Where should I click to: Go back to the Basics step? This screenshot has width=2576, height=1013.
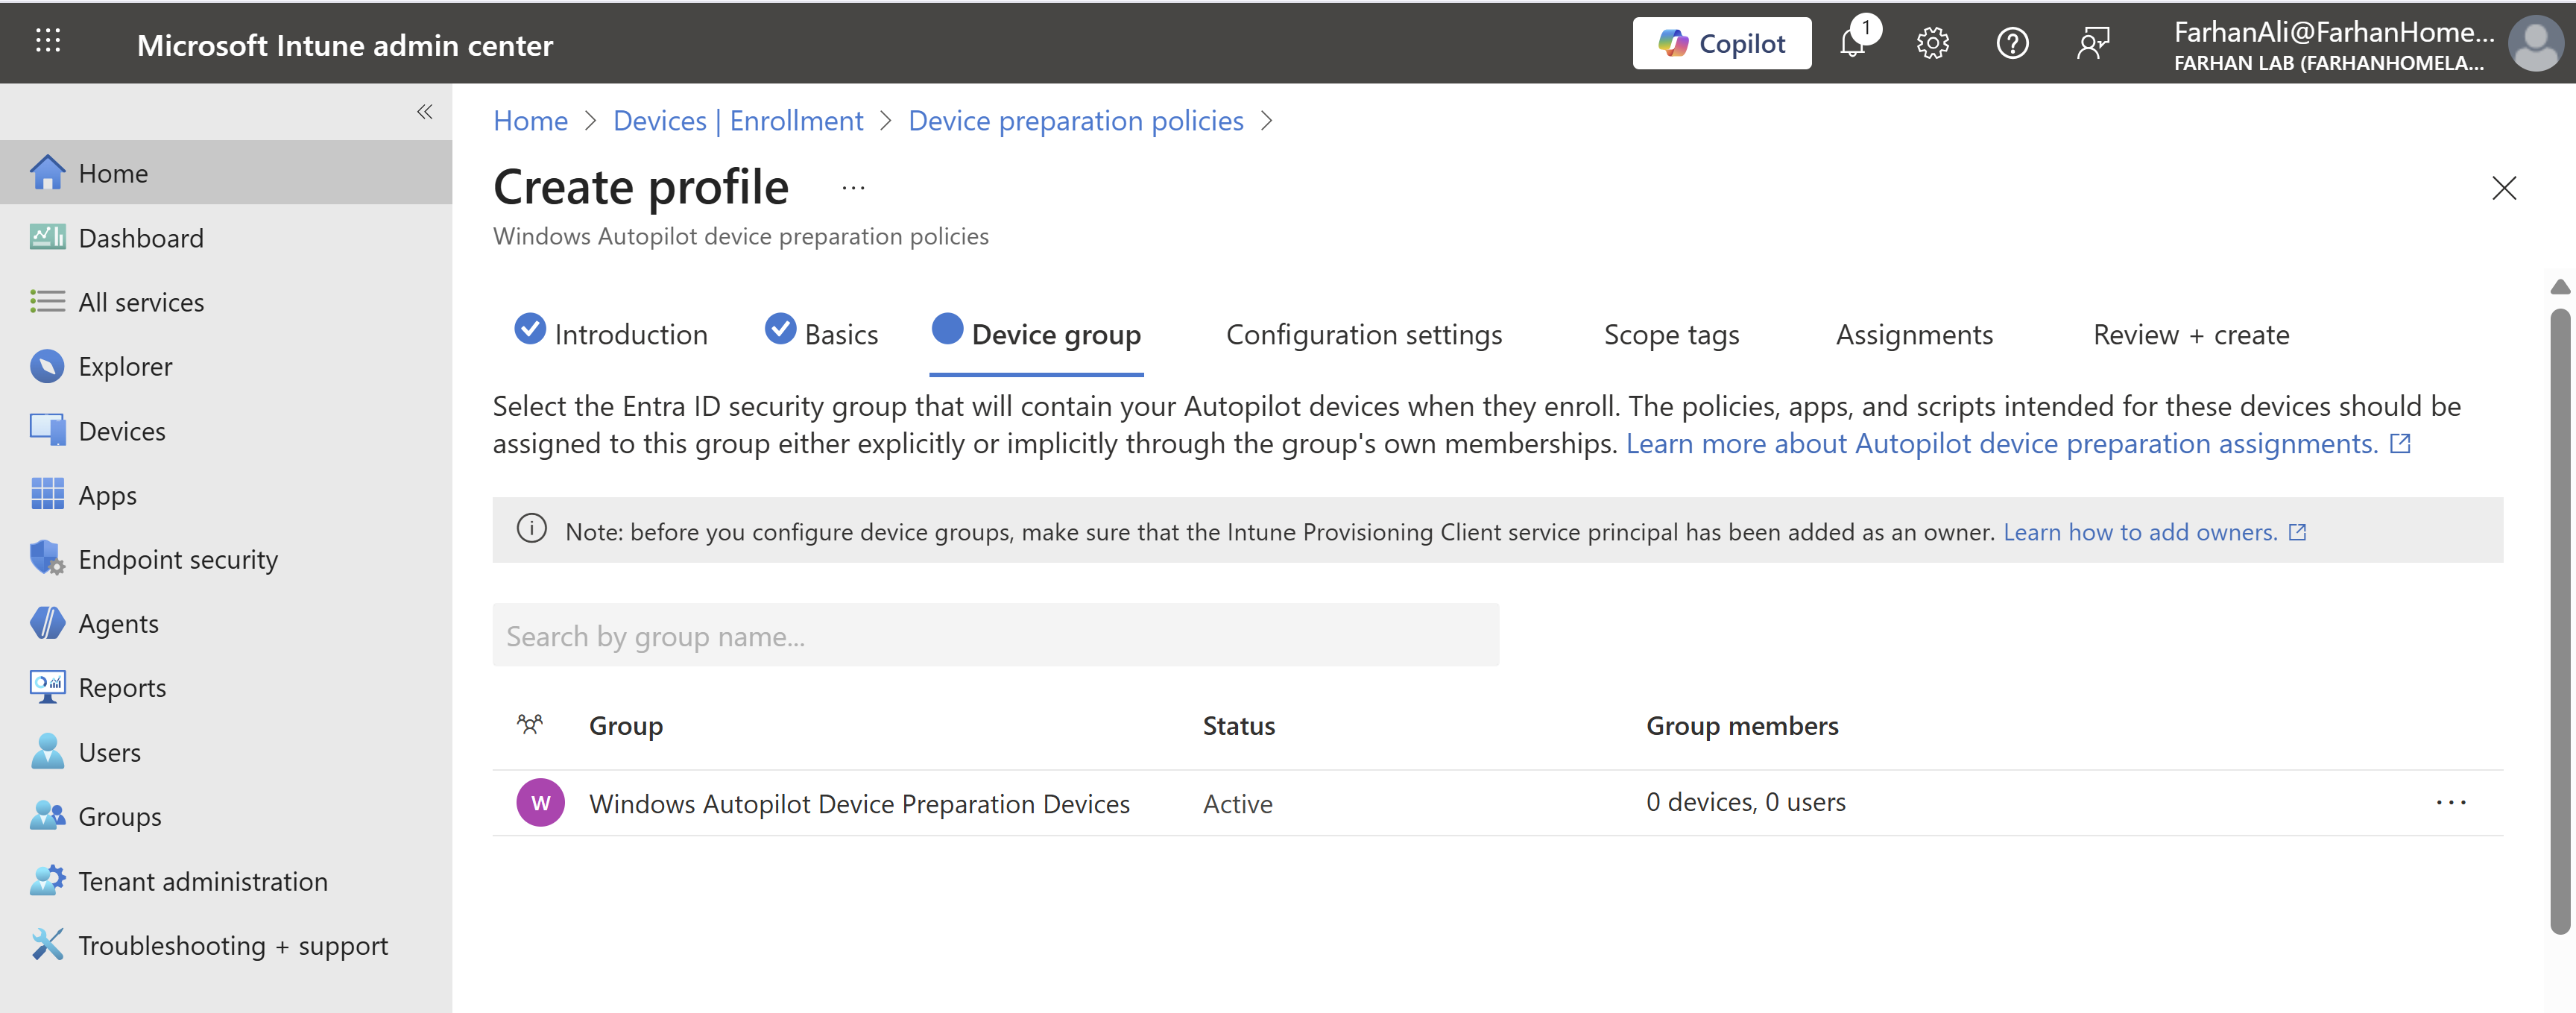click(x=840, y=334)
